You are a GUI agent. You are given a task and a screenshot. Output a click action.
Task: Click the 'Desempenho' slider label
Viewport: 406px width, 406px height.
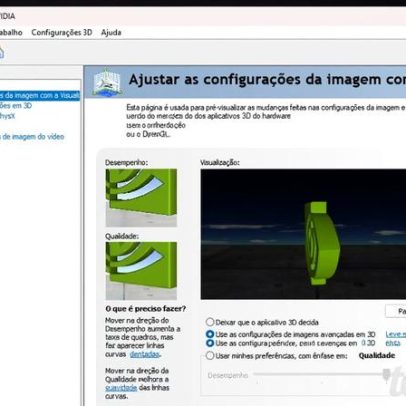tap(228, 375)
